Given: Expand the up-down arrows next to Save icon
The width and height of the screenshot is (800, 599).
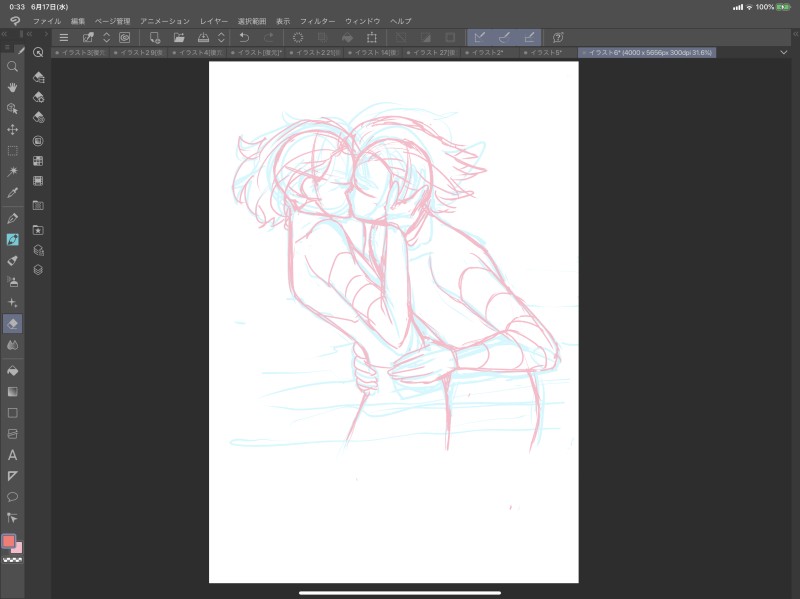Looking at the screenshot, I should click(x=221, y=37).
